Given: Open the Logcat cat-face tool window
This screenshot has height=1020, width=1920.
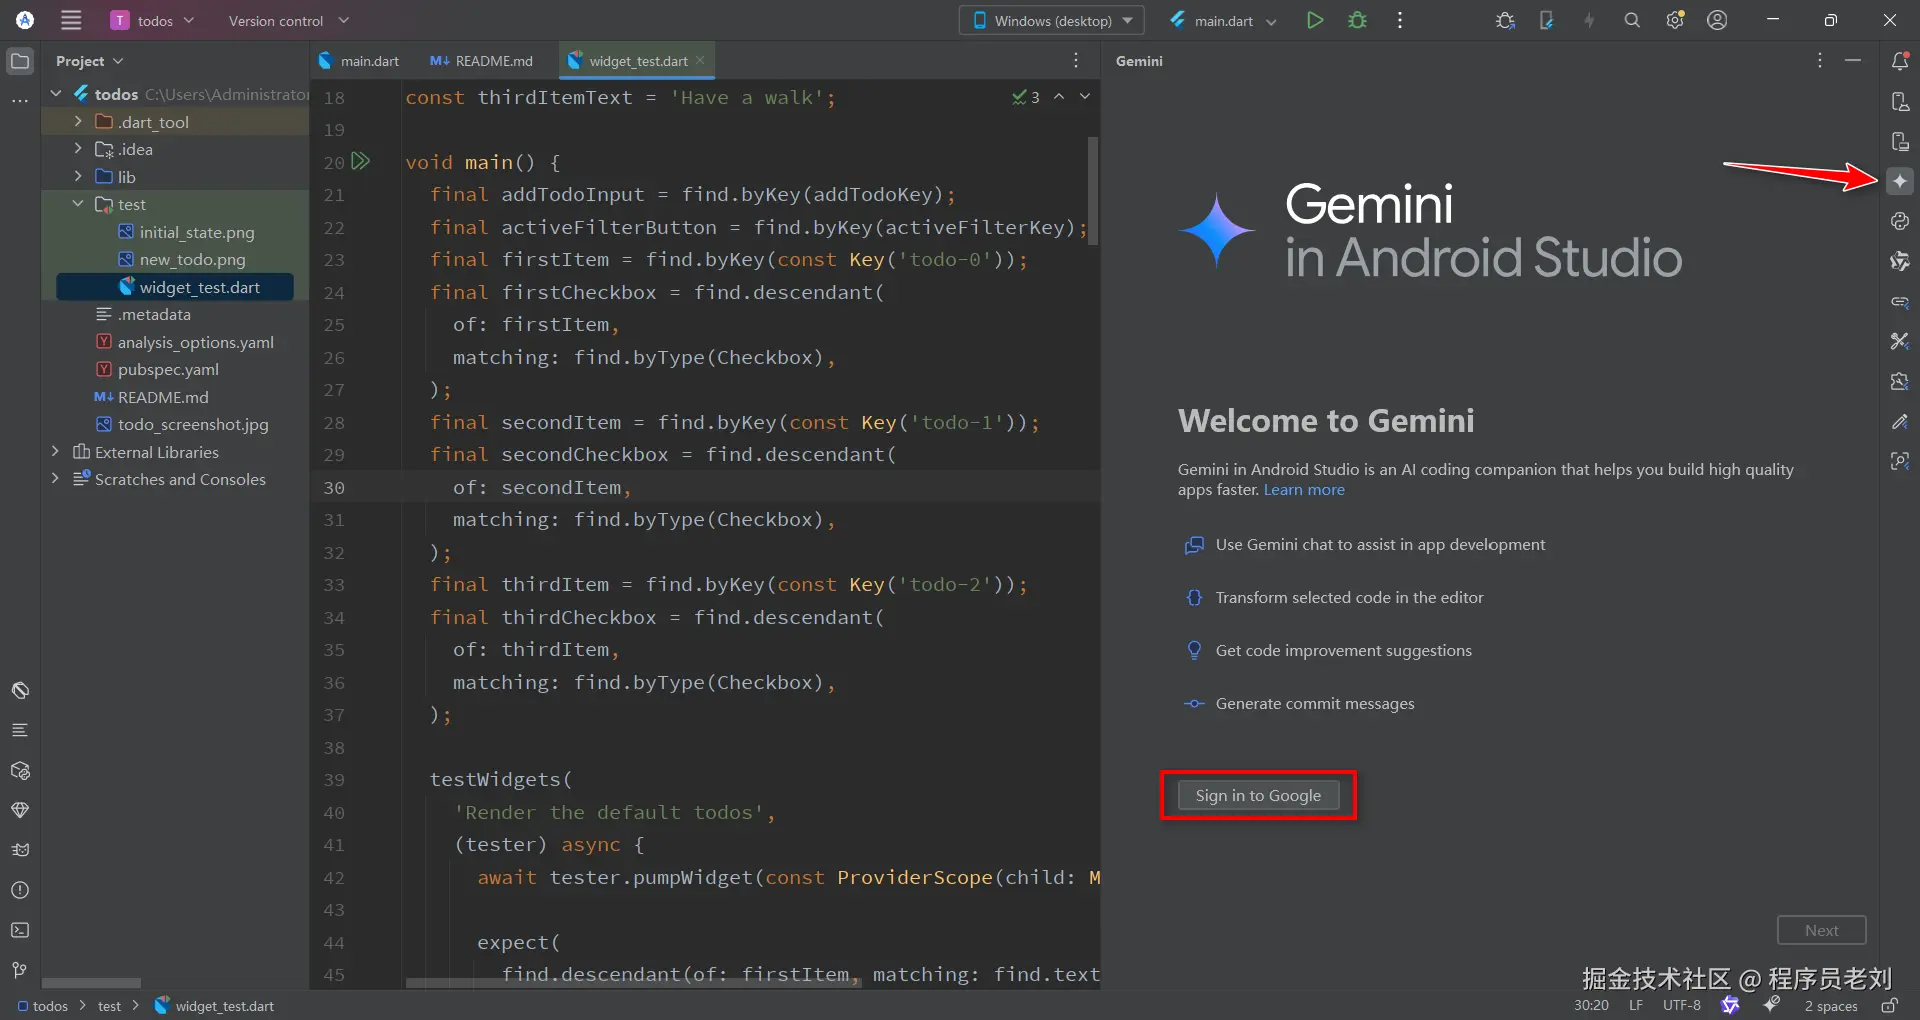Looking at the screenshot, I should pyautogui.click(x=20, y=850).
